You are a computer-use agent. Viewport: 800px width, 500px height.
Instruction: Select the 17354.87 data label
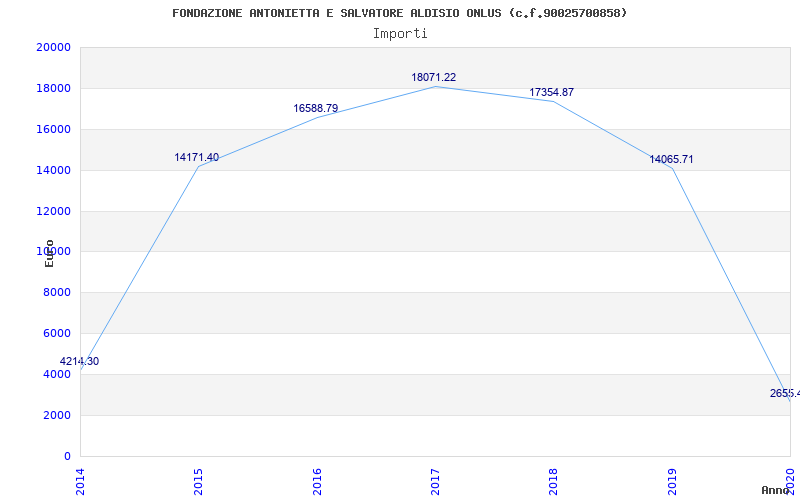click(552, 92)
